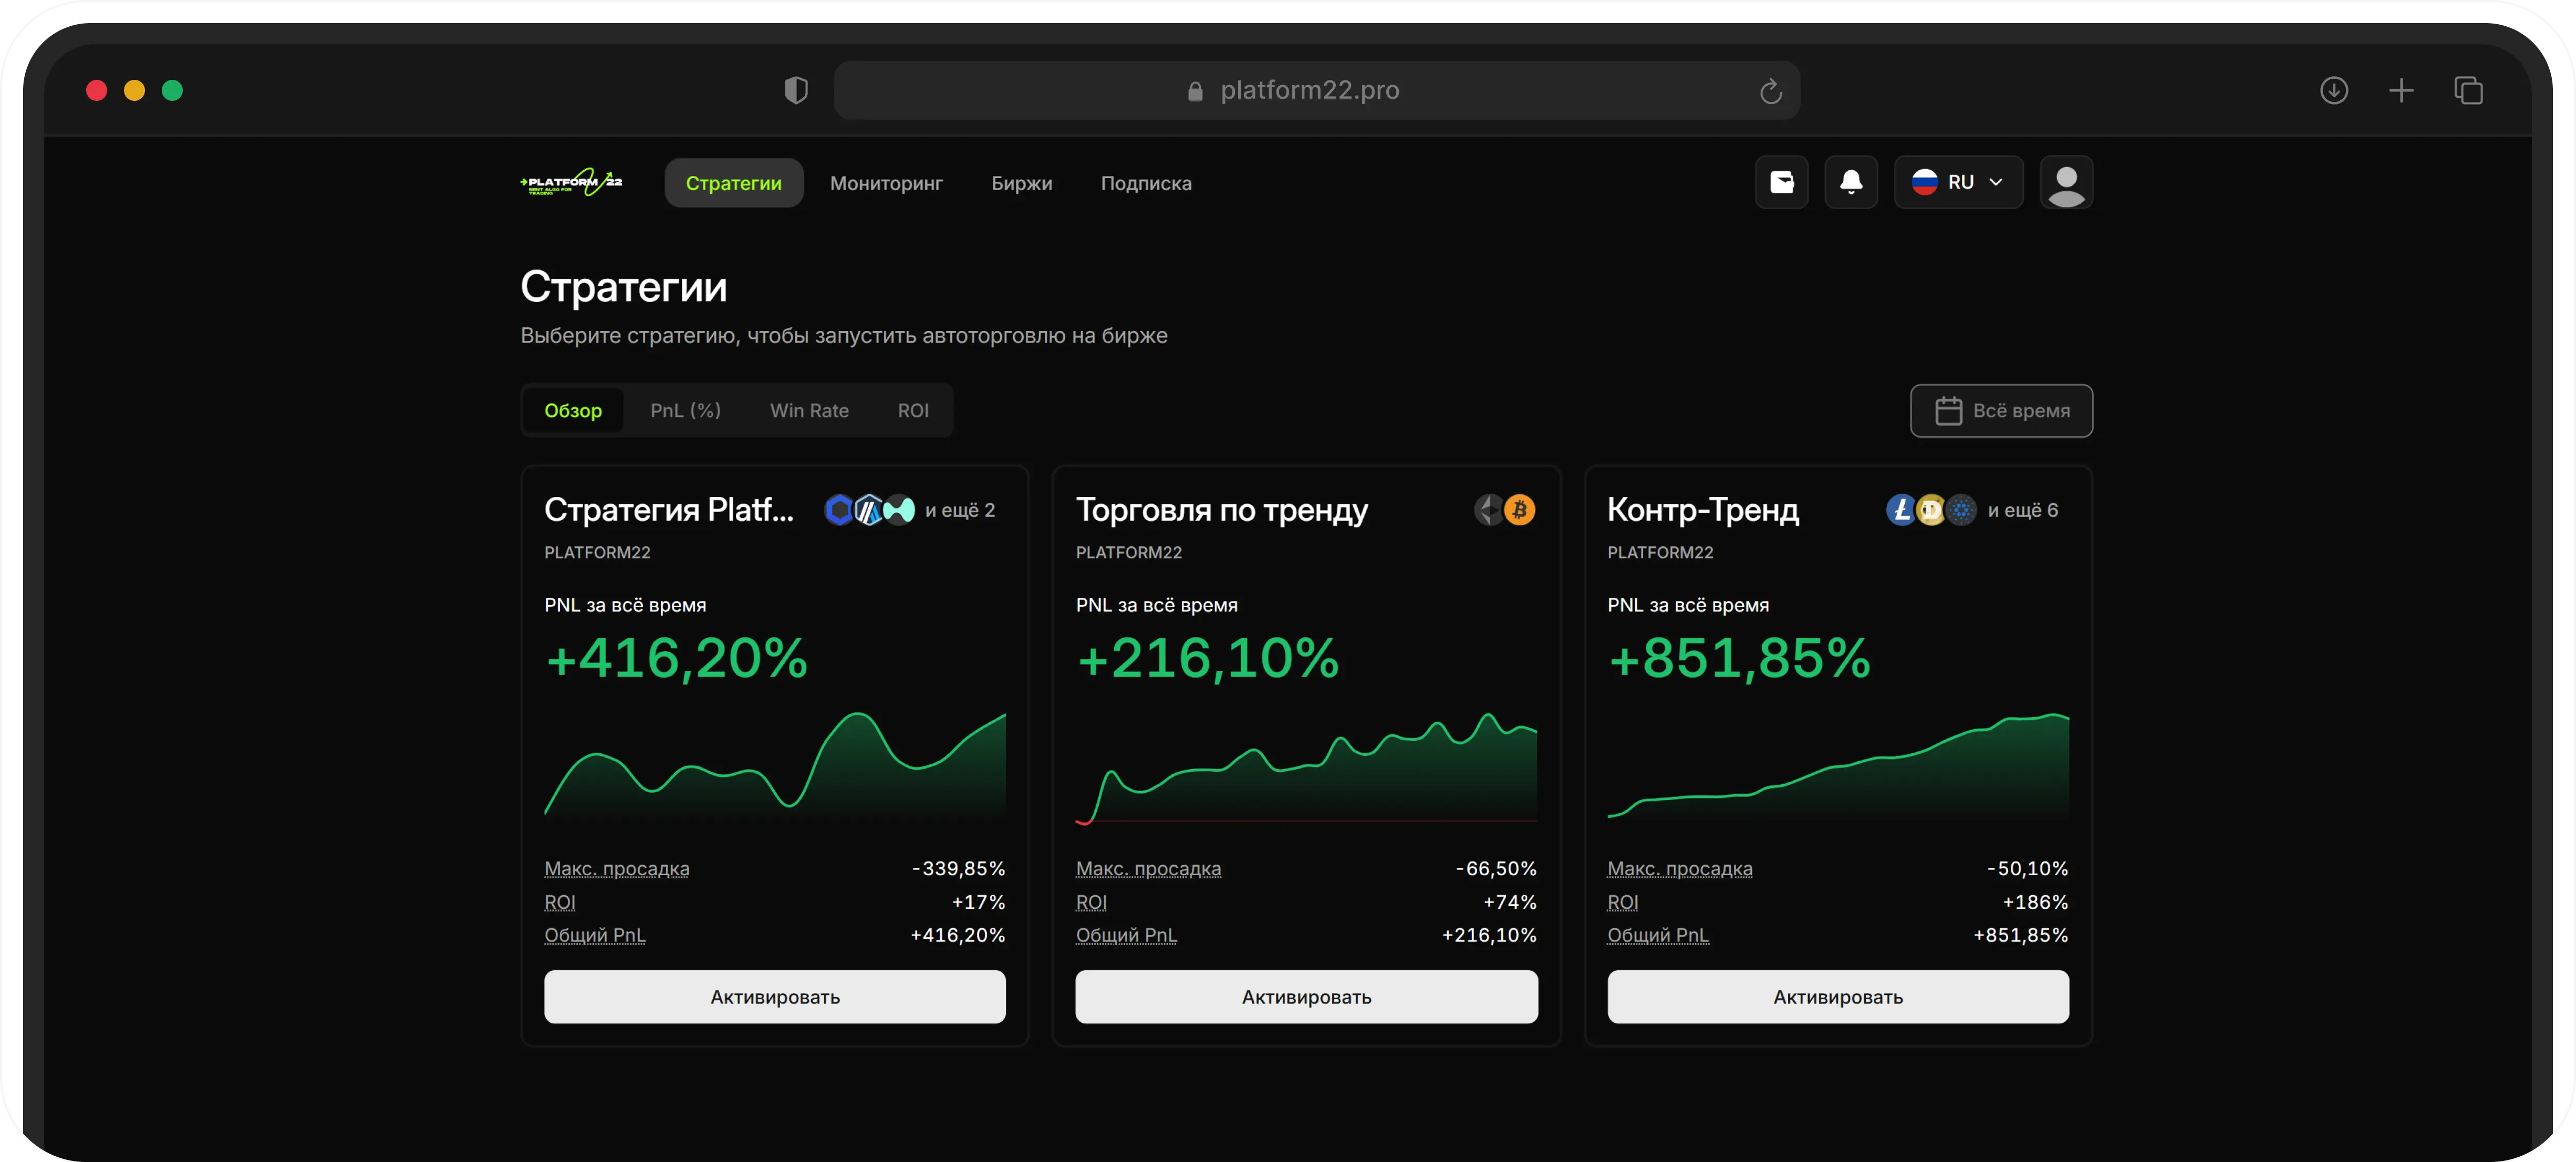Open Подписка nav item

(1146, 183)
